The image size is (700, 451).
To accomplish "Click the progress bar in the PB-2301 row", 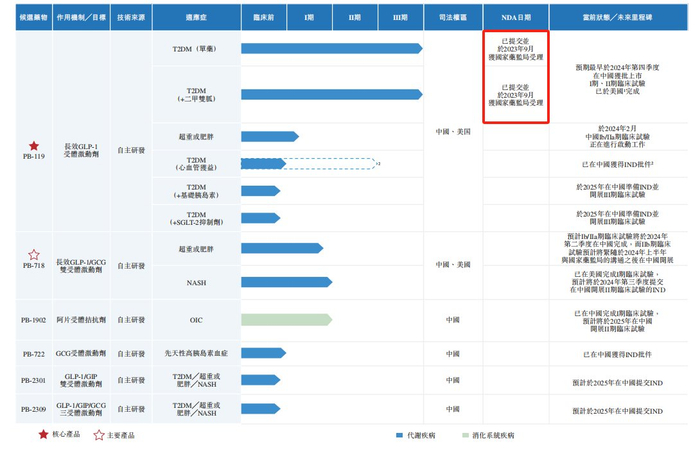I will point(261,380).
